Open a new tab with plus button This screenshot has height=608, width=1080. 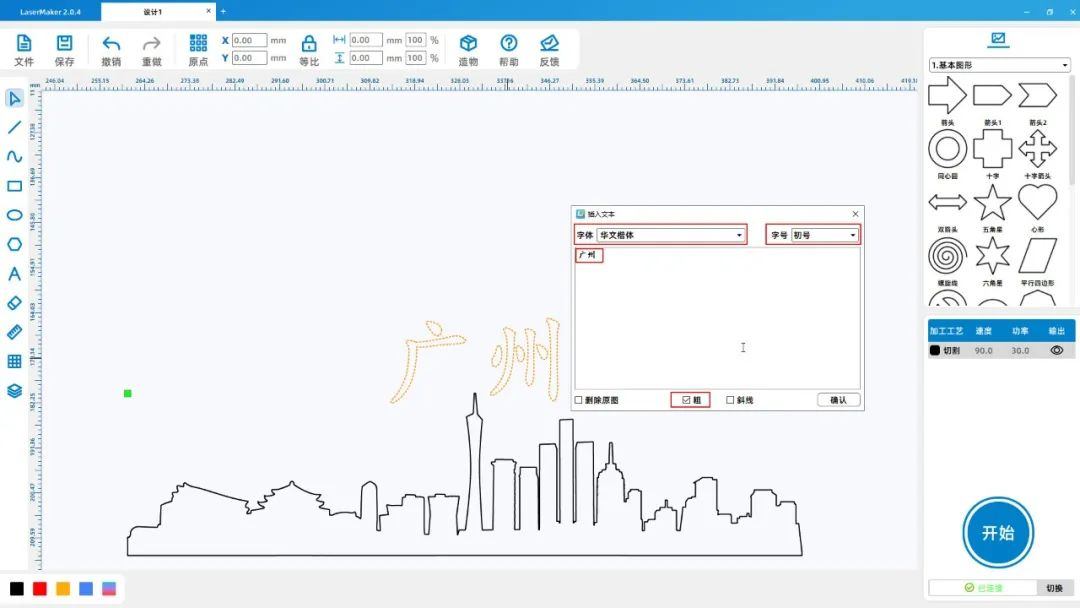[223, 12]
